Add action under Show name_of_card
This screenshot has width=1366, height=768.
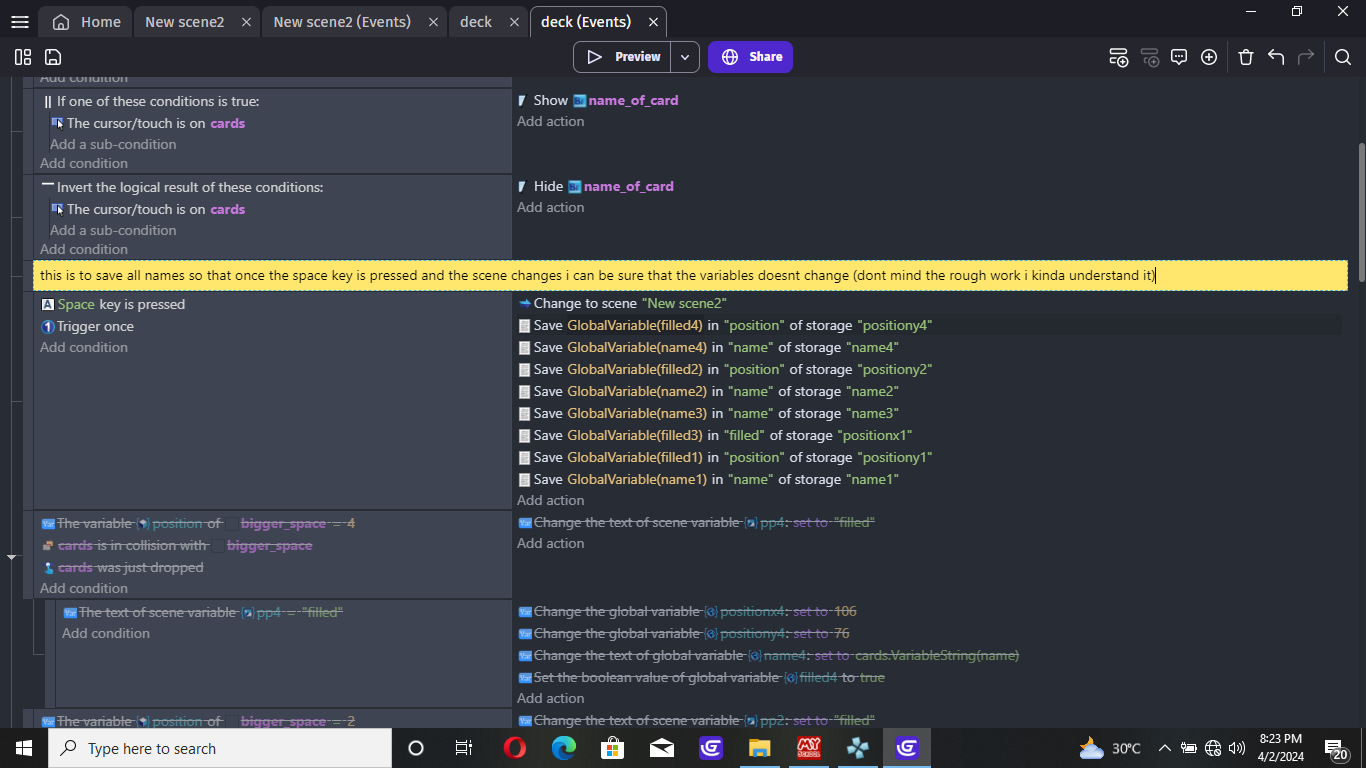[551, 122]
